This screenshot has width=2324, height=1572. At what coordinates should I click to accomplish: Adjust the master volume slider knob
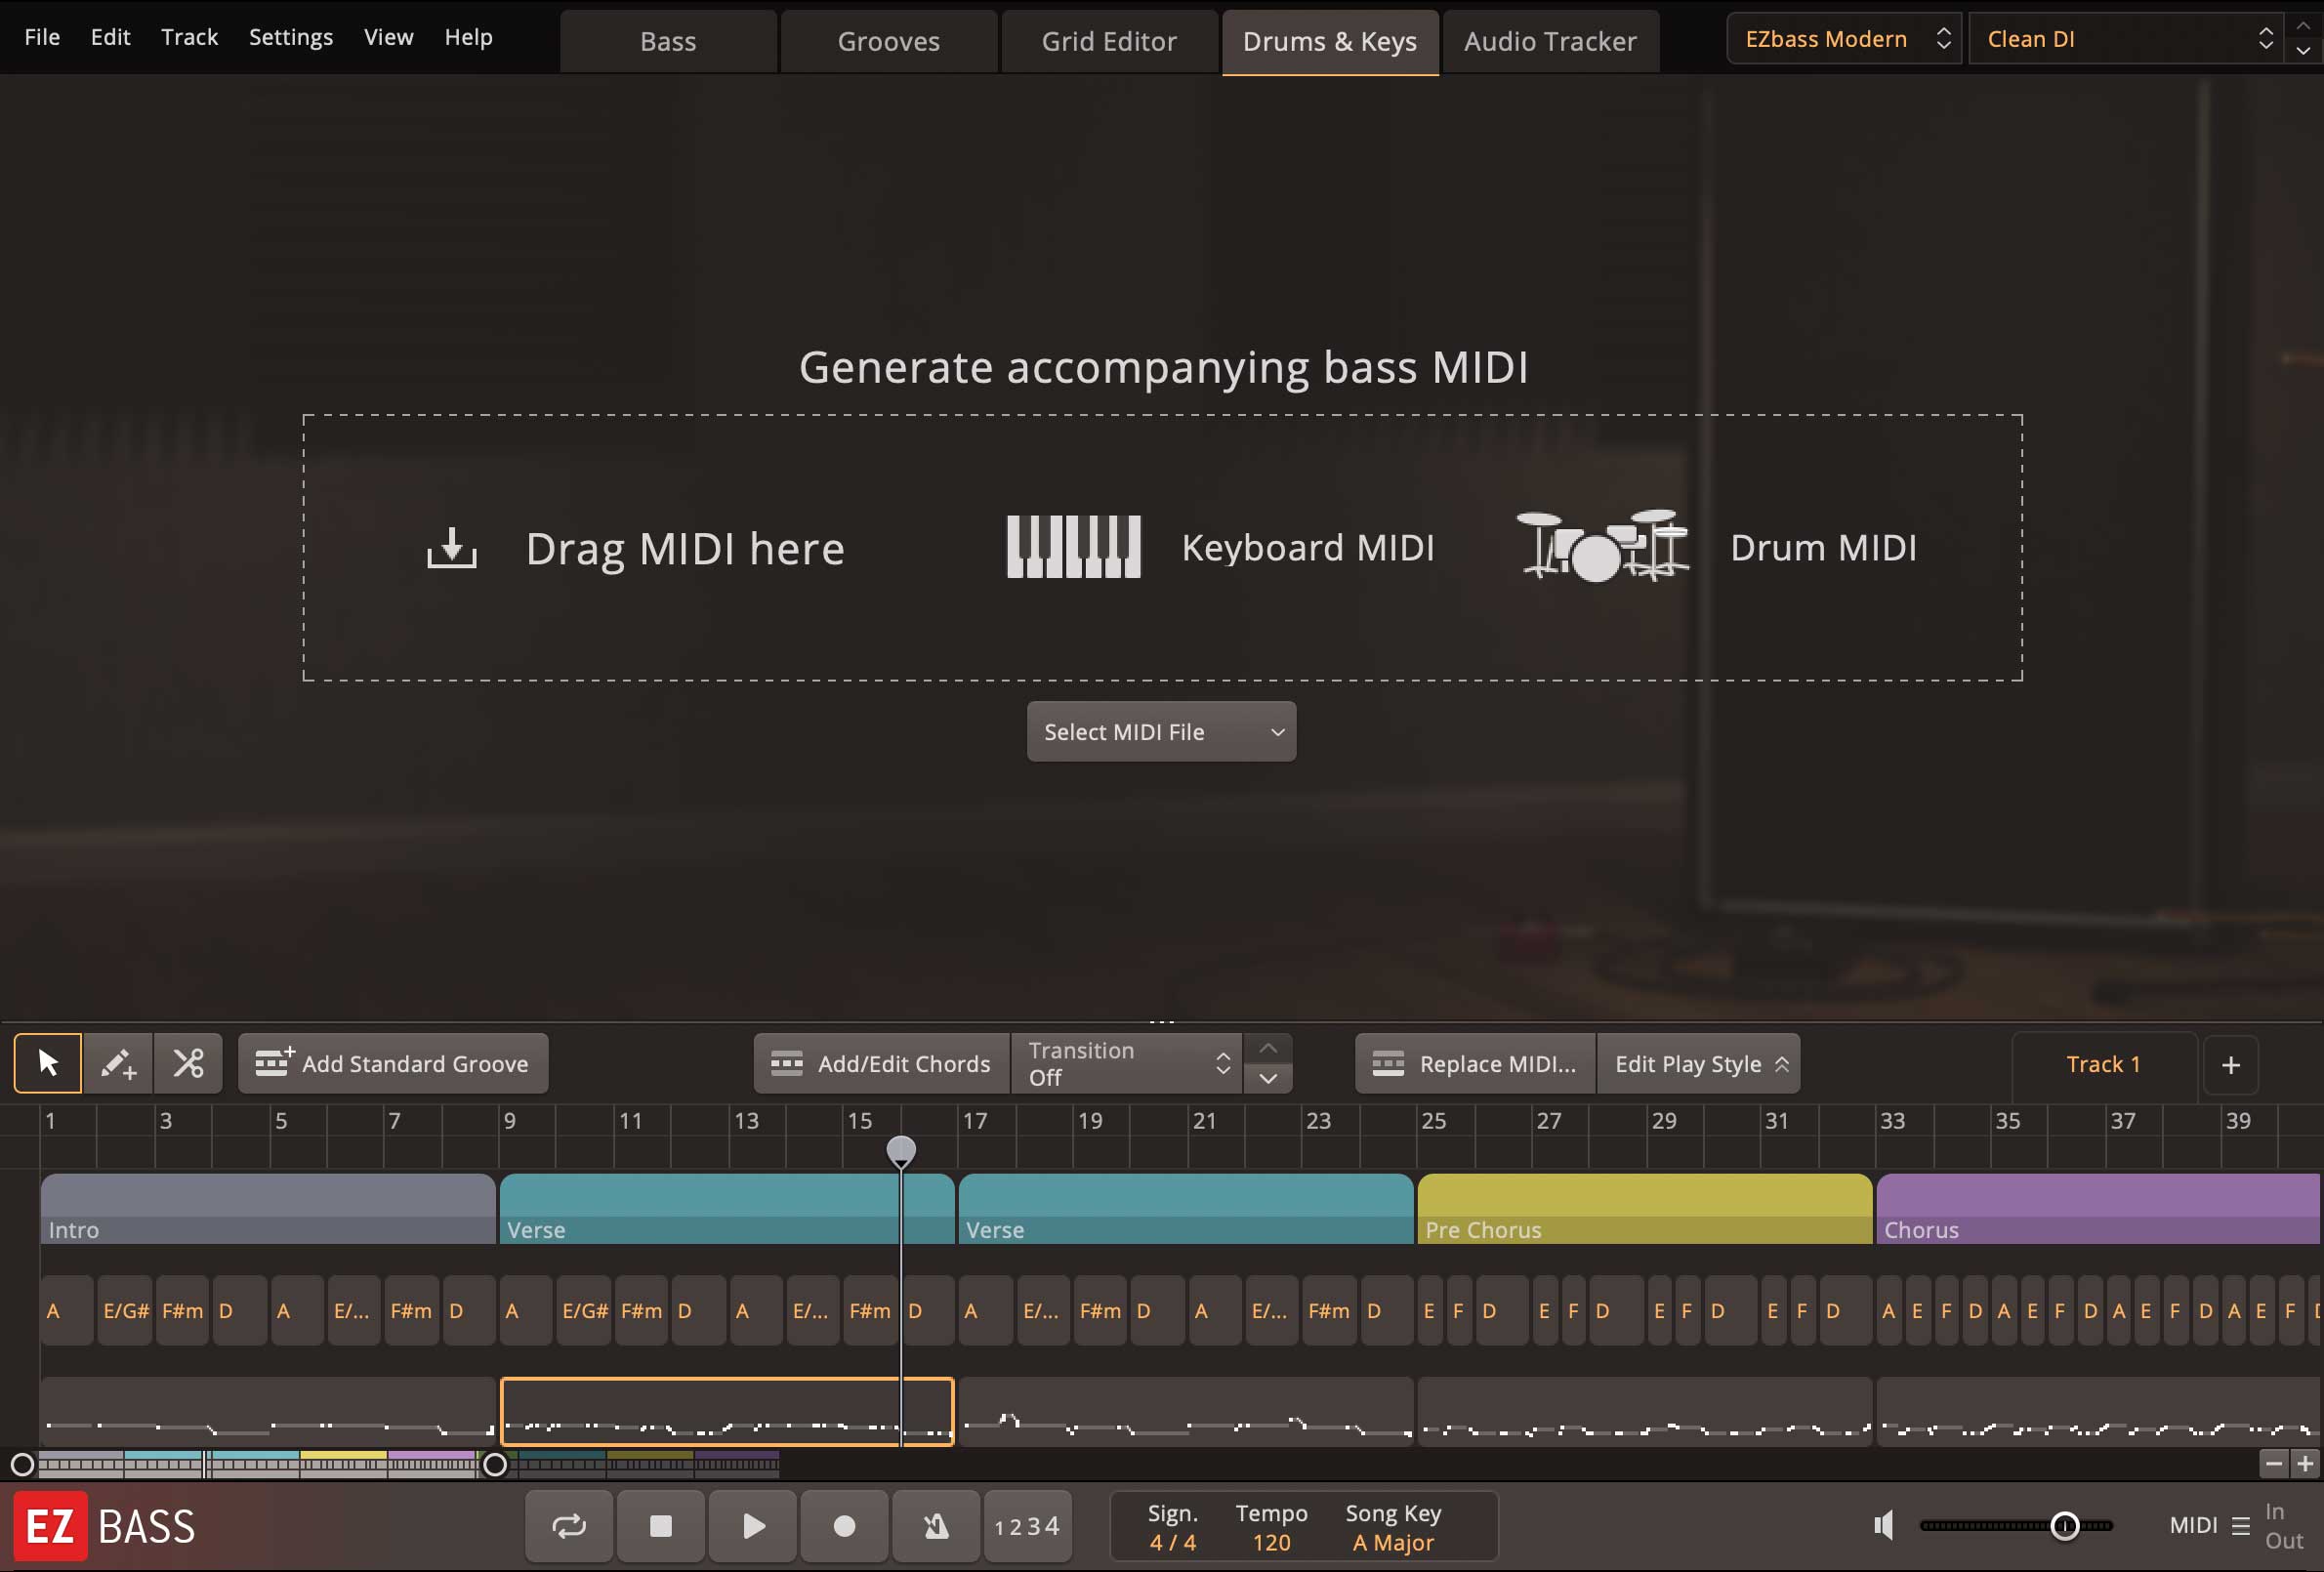[2064, 1525]
